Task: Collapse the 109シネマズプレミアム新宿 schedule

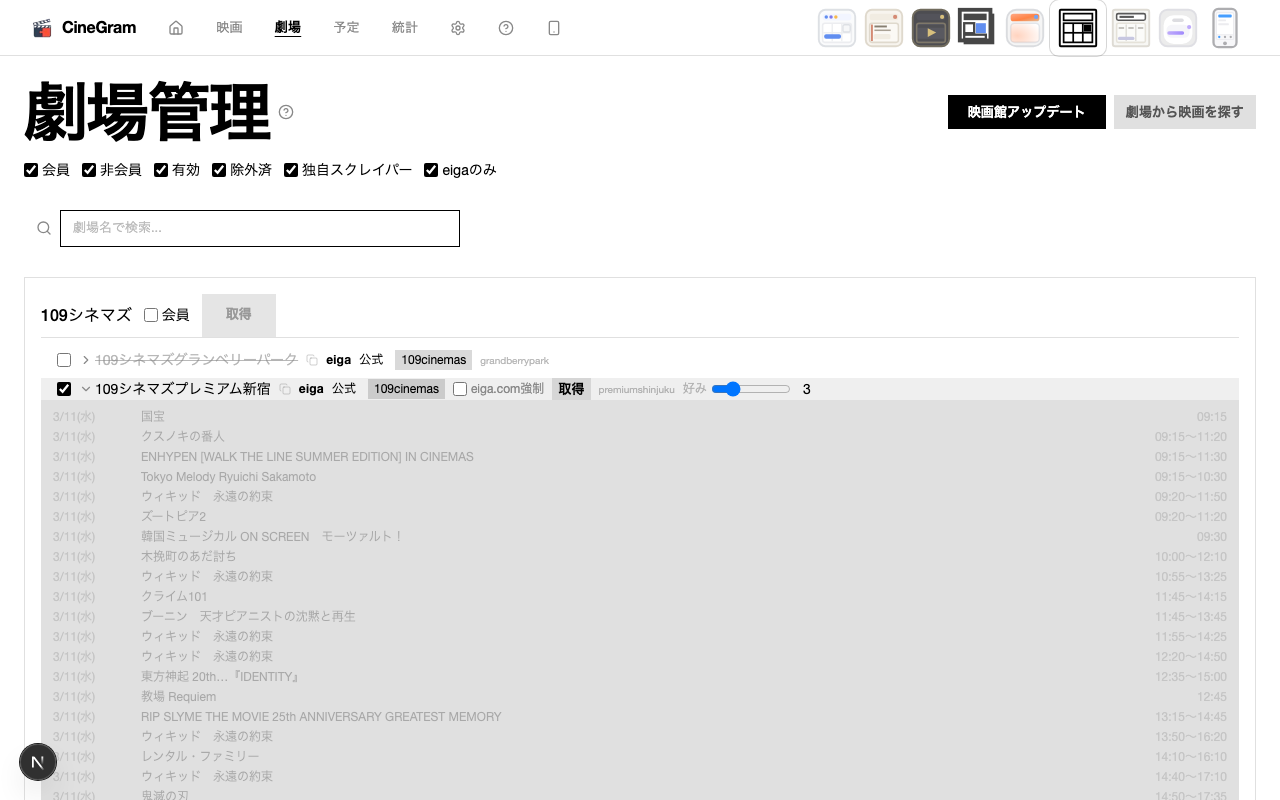Action: pos(86,389)
